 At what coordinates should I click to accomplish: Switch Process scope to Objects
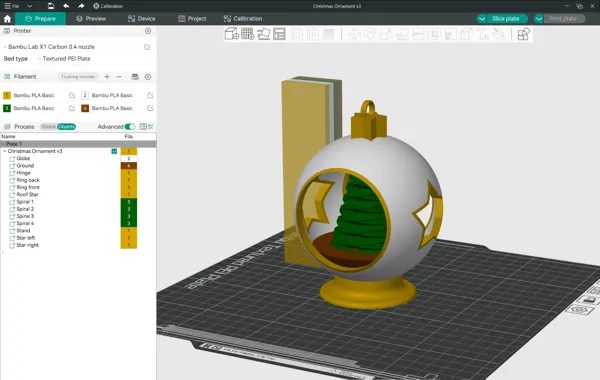[67, 127]
